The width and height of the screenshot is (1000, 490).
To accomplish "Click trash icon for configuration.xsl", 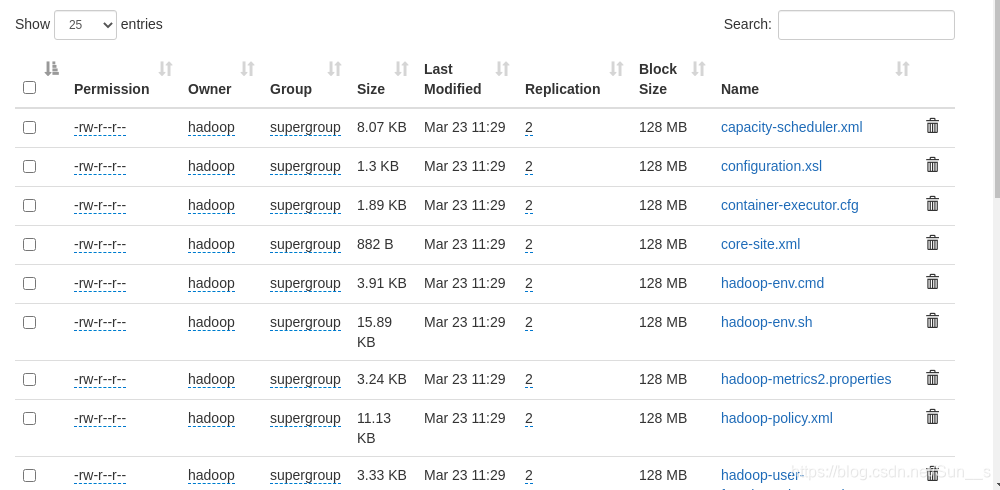I will point(932,165).
